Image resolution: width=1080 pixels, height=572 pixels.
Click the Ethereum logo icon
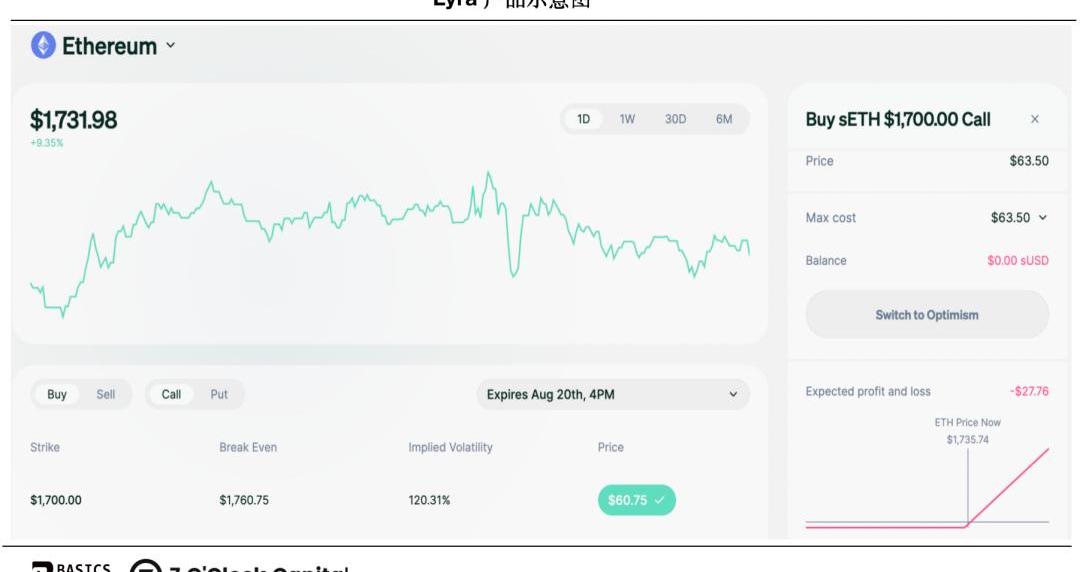[43, 45]
